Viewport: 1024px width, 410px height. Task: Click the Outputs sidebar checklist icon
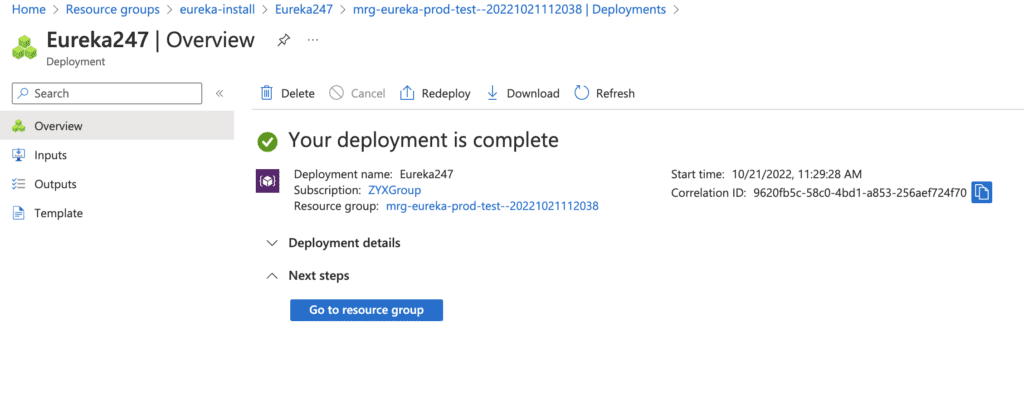pos(19,184)
